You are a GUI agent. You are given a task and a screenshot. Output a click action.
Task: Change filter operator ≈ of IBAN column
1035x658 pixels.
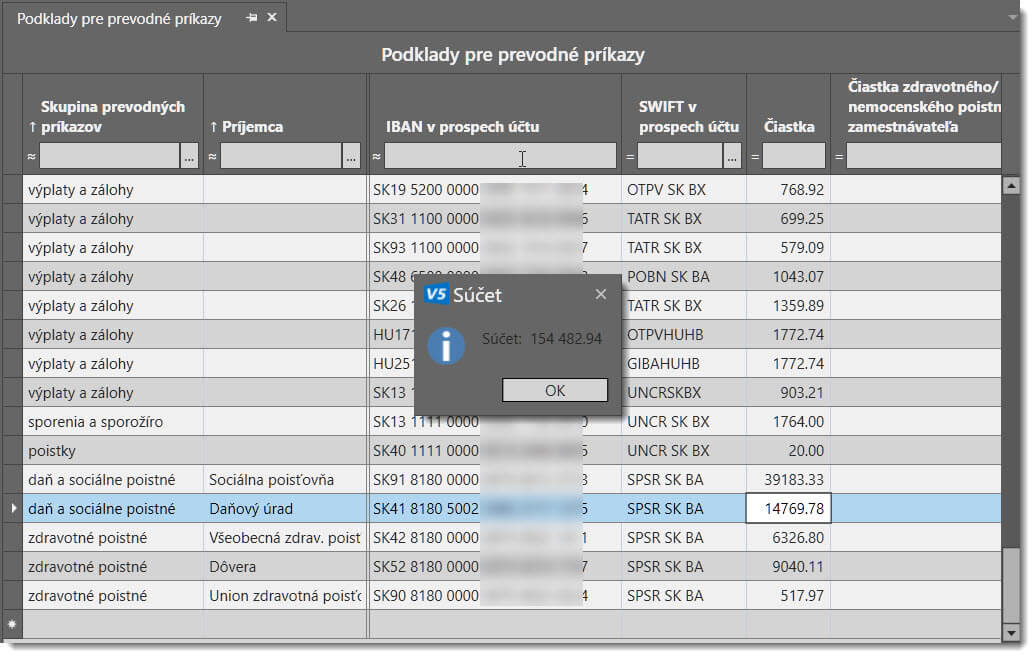376,157
